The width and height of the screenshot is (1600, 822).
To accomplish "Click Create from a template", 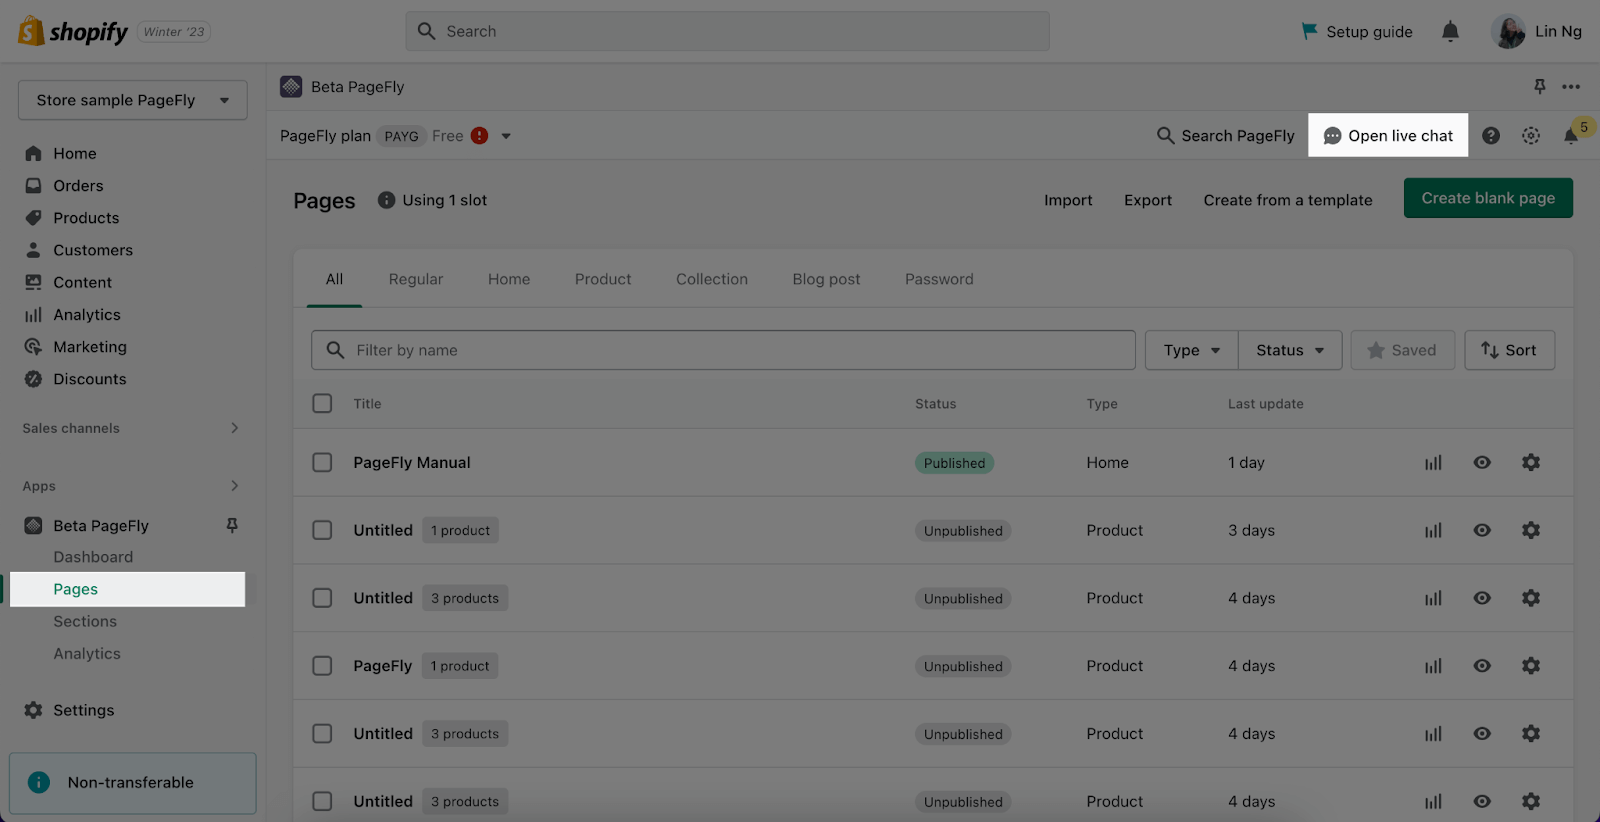I will tap(1288, 200).
